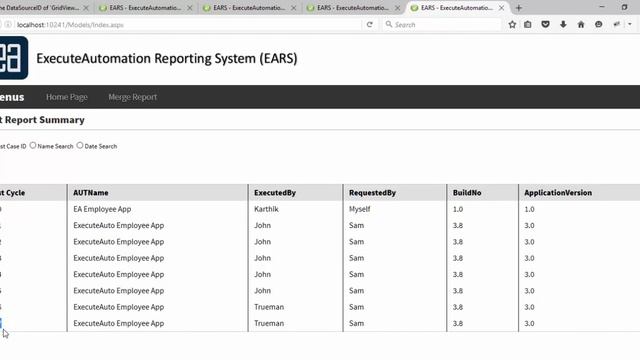Viewport: 640px width, 360px height.
Task: Select the active EARS tab
Action: 456,8
